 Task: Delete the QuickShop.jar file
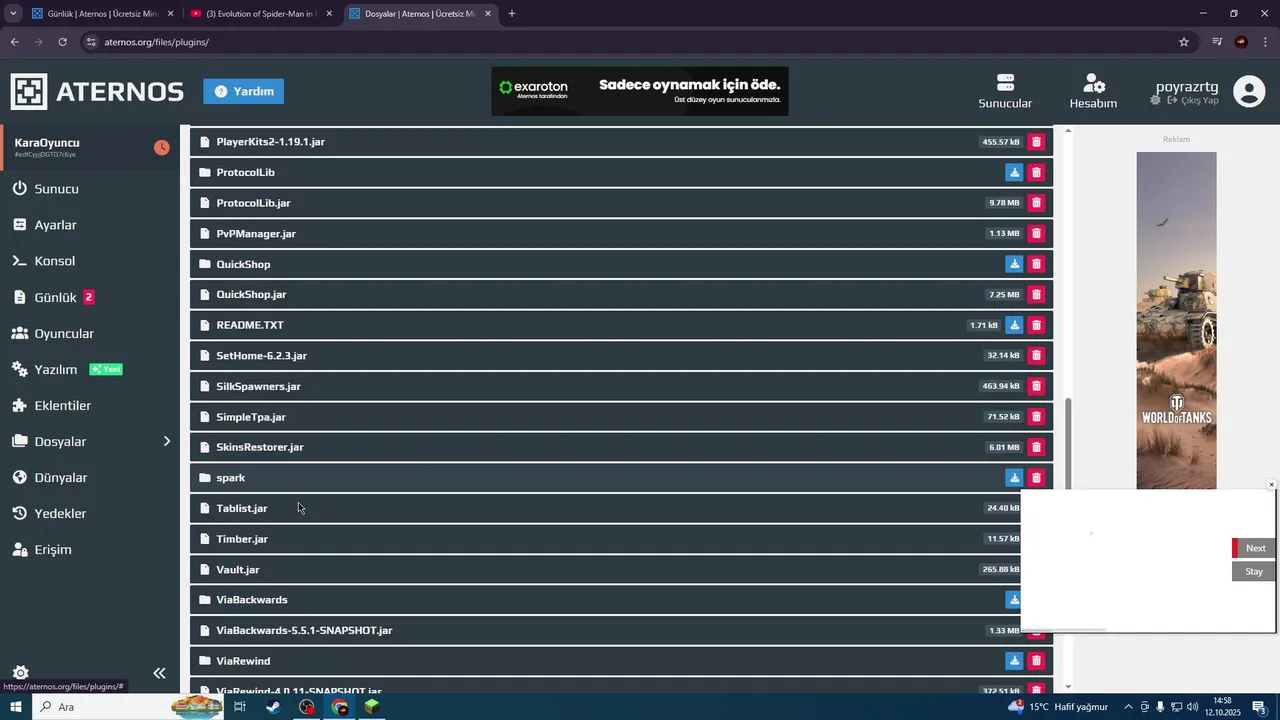[x=1036, y=294]
